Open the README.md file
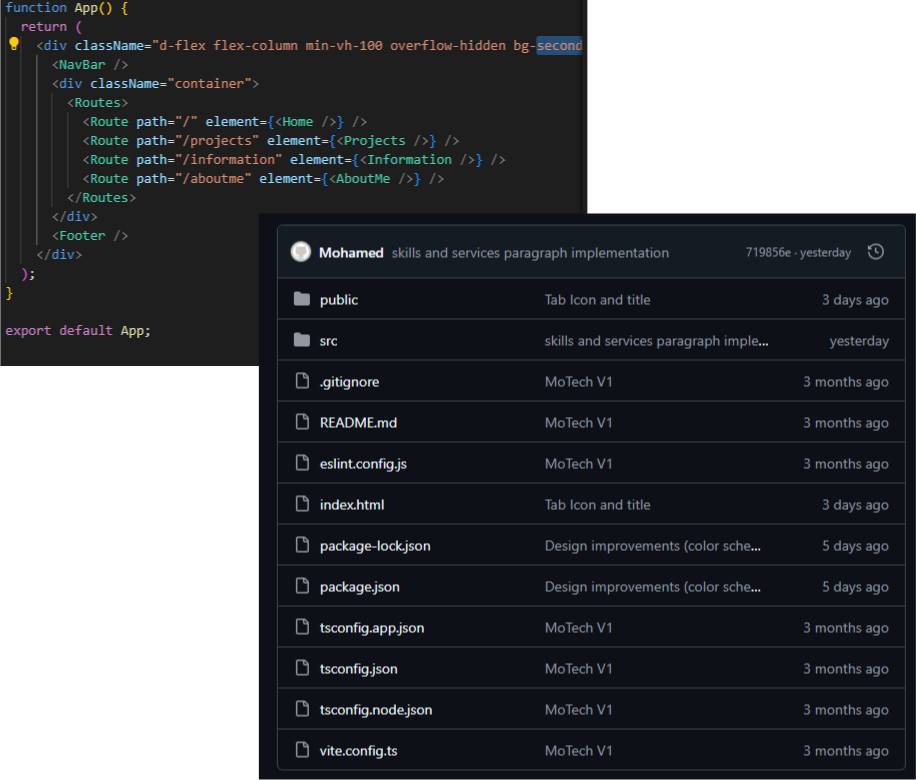The width and height of the screenshot is (916, 780). click(x=358, y=422)
